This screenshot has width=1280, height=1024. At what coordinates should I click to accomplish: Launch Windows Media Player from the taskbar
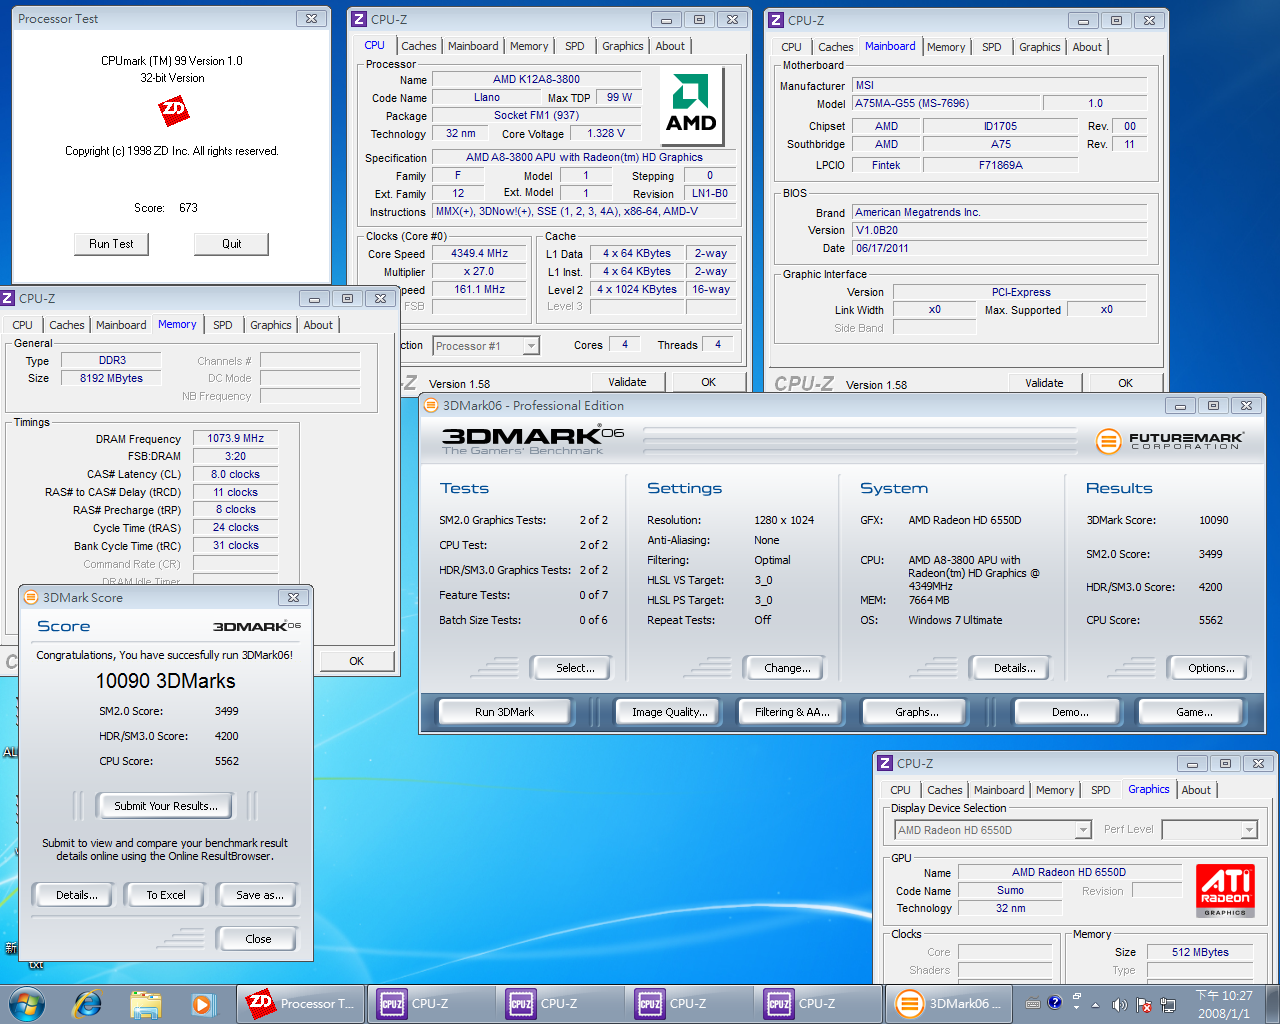(202, 1004)
